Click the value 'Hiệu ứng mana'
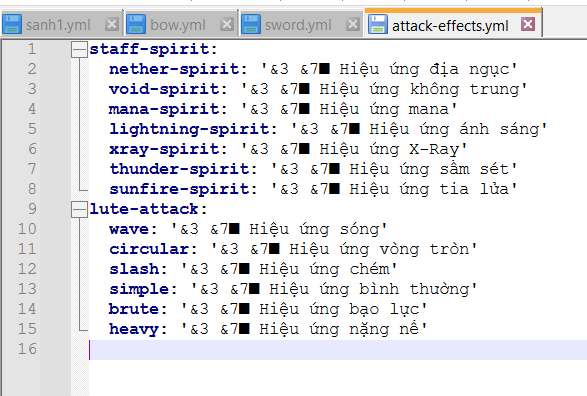 pyautogui.click(x=384, y=110)
